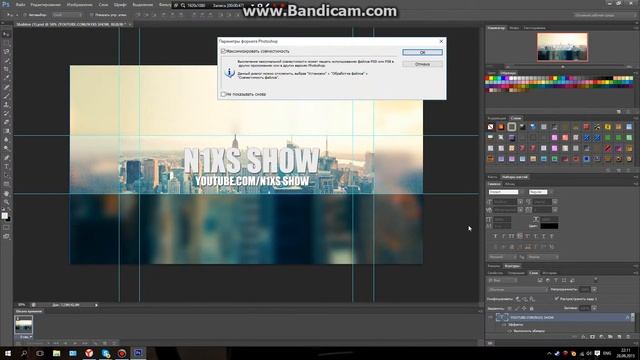Screen dimensions: 640x360
Task: Click the screen mode icon in toolbar
Action: [6, 236]
